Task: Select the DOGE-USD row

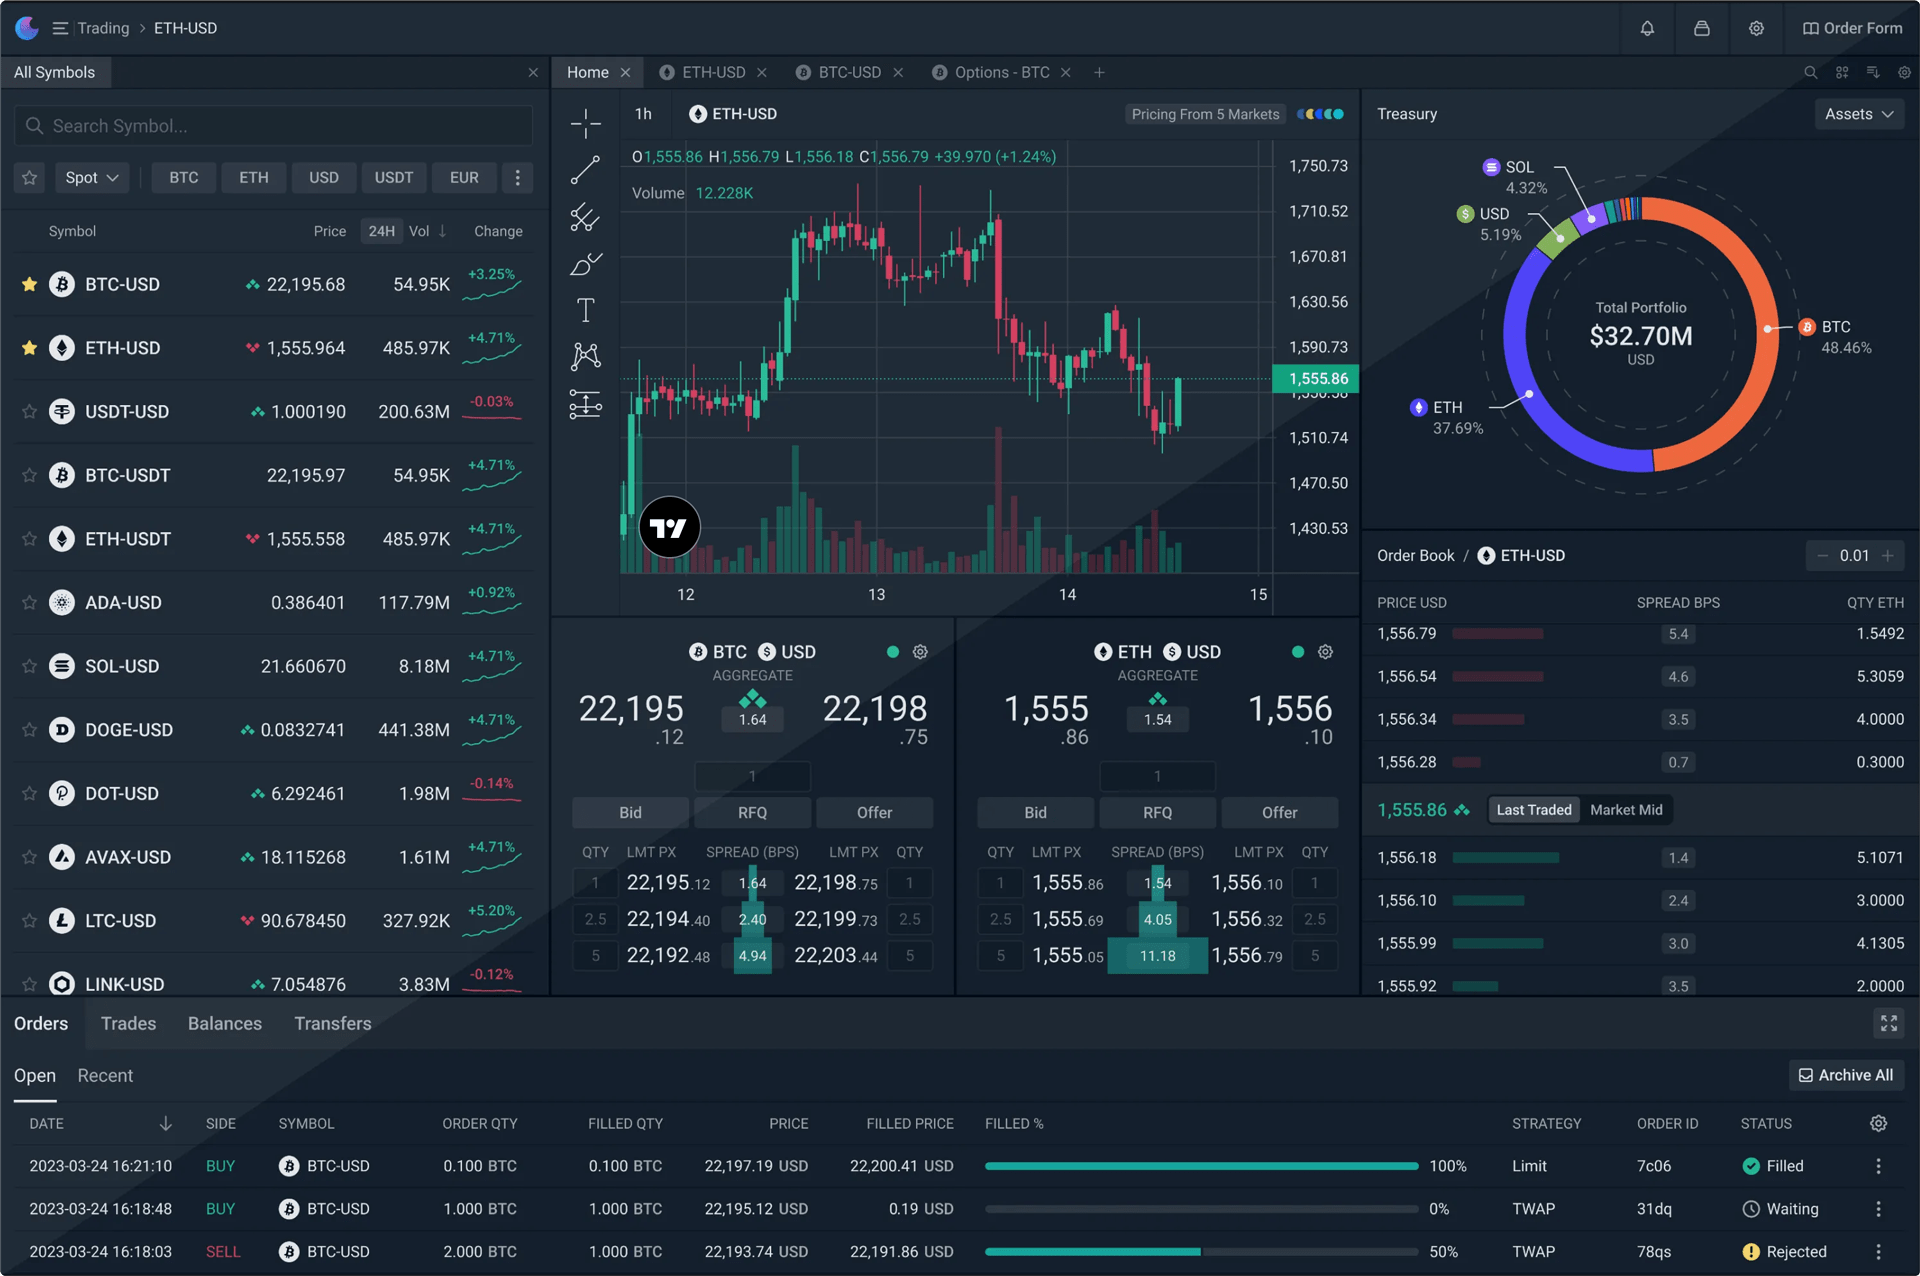Action: 272,730
